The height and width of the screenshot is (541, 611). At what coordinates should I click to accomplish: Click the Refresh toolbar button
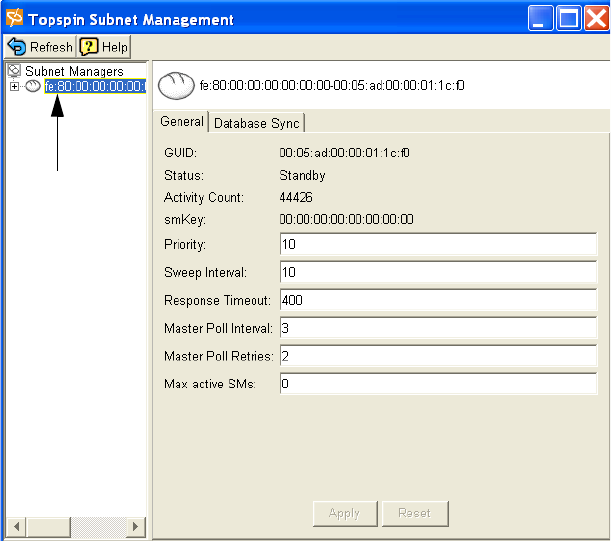(x=40, y=47)
